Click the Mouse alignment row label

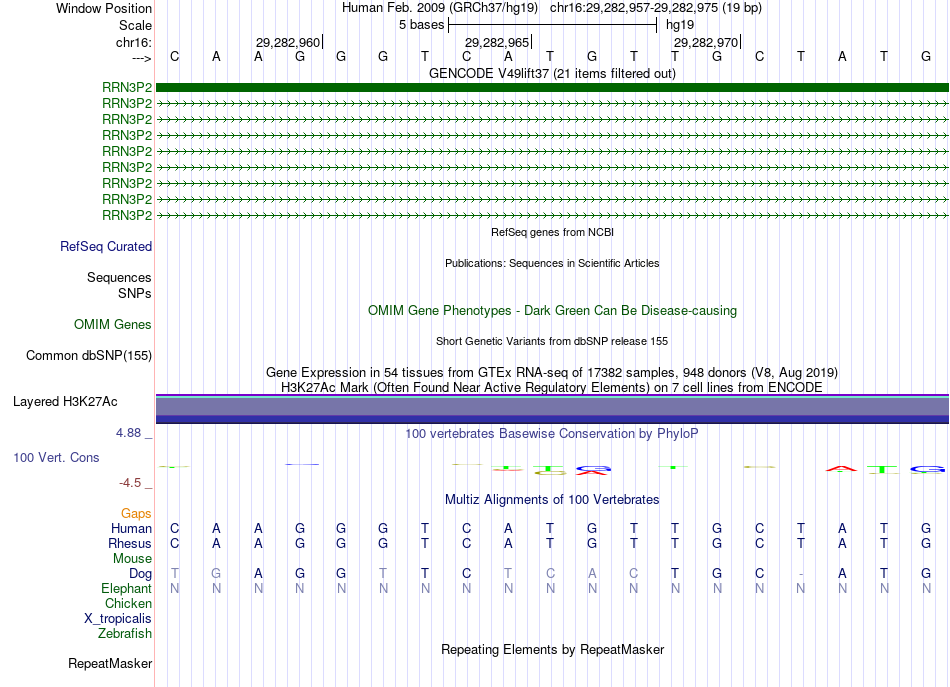[x=132, y=559]
